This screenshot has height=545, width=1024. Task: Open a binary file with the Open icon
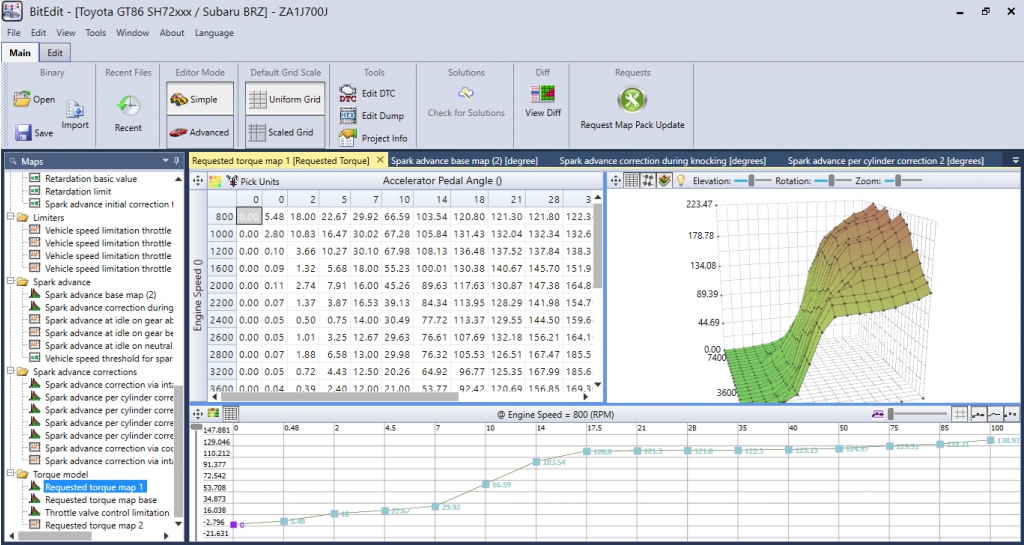(22, 99)
